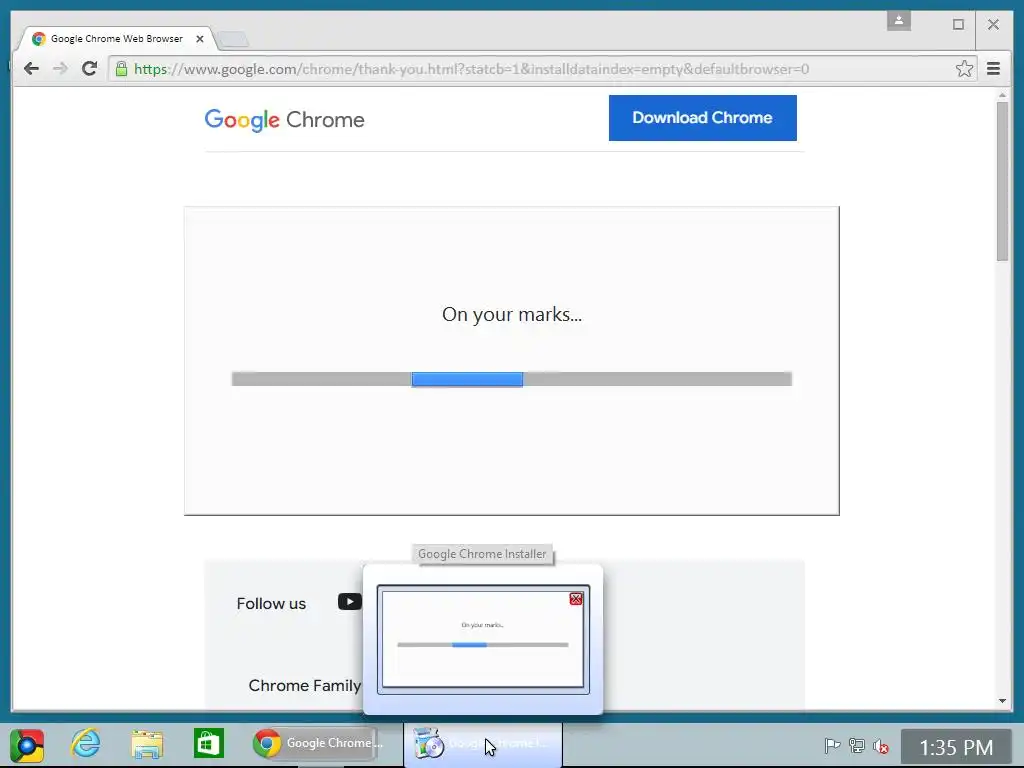The width and height of the screenshot is (1024, 768).
Task: Click the Google Chrome Installer tooltip label
Action: [x=482, y=554]
